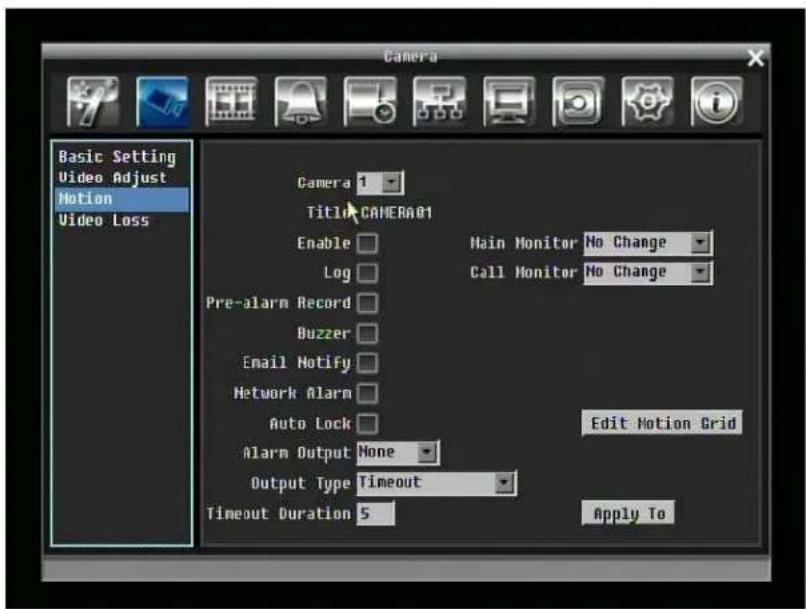
Task: Toggle the Enable checkbox
Action: pyautogui.click(x=368, y=243)
